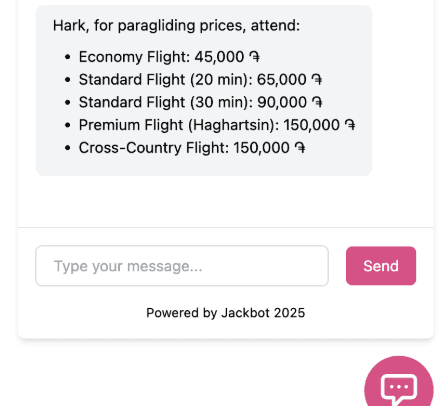The height and width of the screenshot is (406, 448).
Task: Click the 45,000 price value
Action: [x=219, y=57]
